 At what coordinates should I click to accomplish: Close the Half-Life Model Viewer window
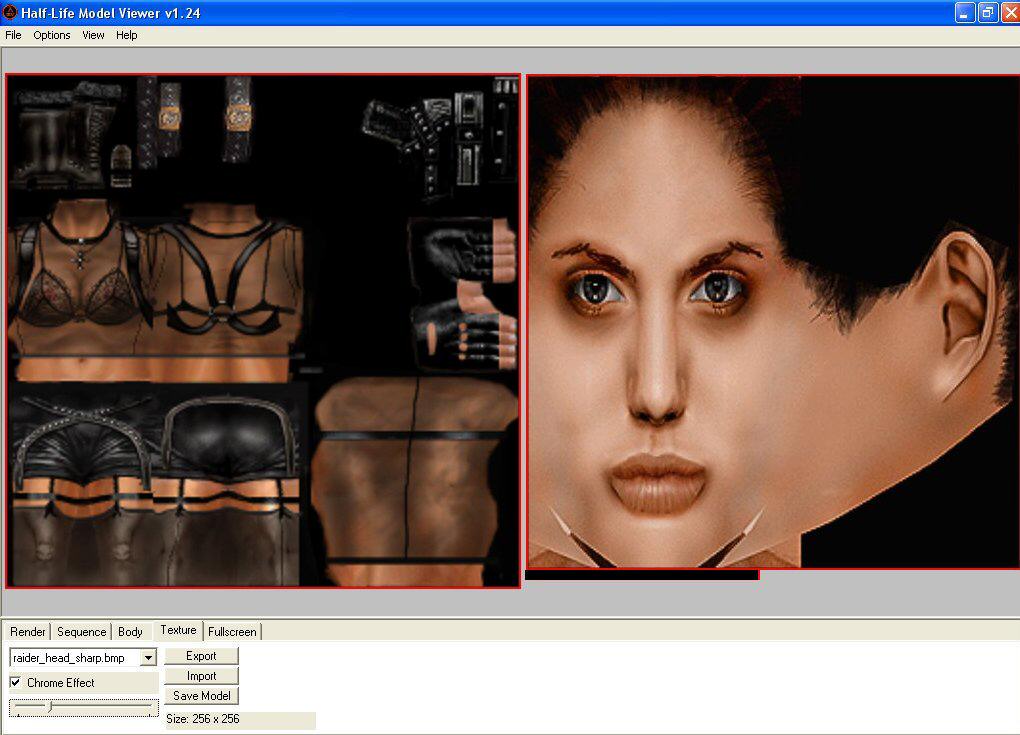[x=1011, y=12]
